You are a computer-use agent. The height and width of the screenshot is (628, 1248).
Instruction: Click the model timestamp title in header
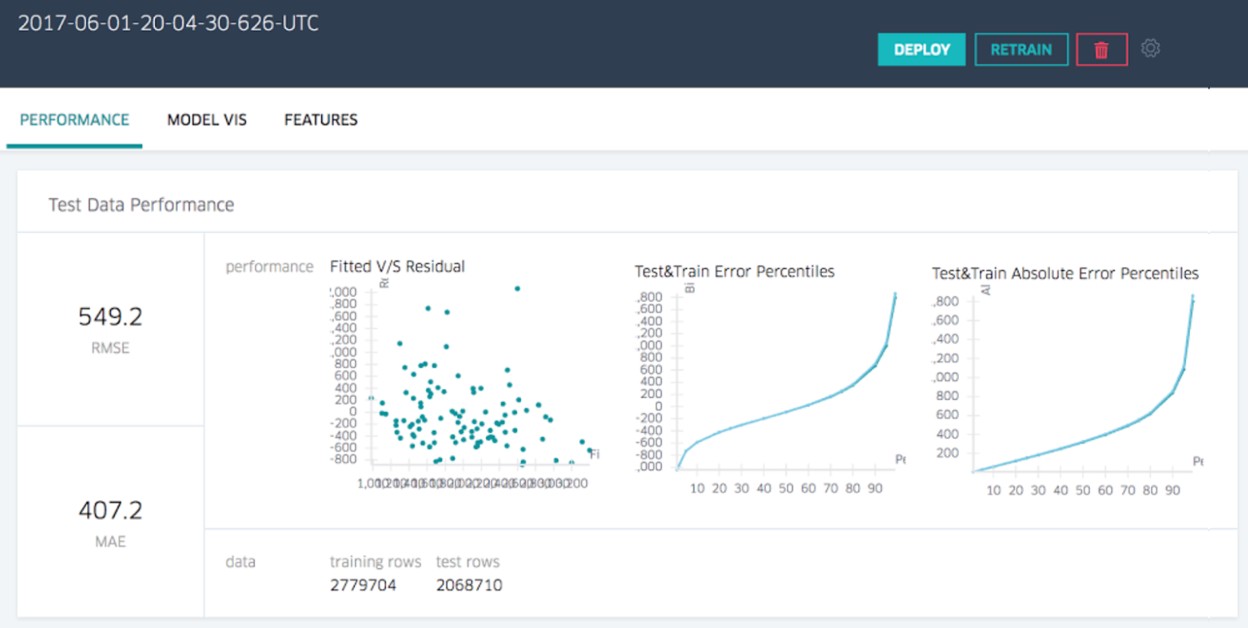click(x=169, y=23)
